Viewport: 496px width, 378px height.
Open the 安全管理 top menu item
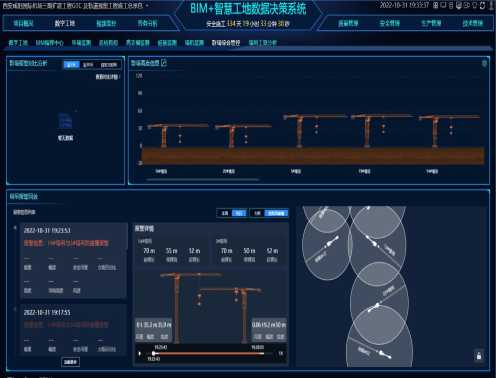click(389, 23)
